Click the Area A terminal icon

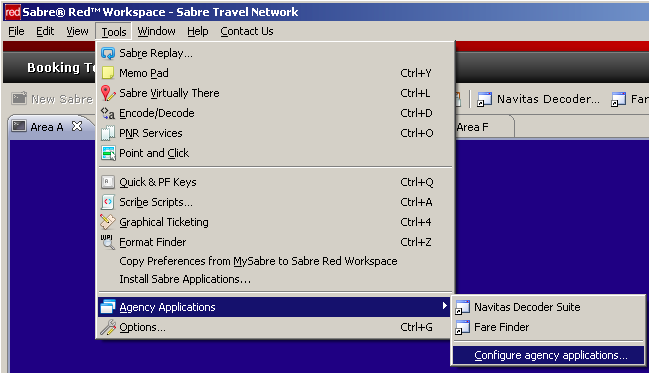(19, 126)
